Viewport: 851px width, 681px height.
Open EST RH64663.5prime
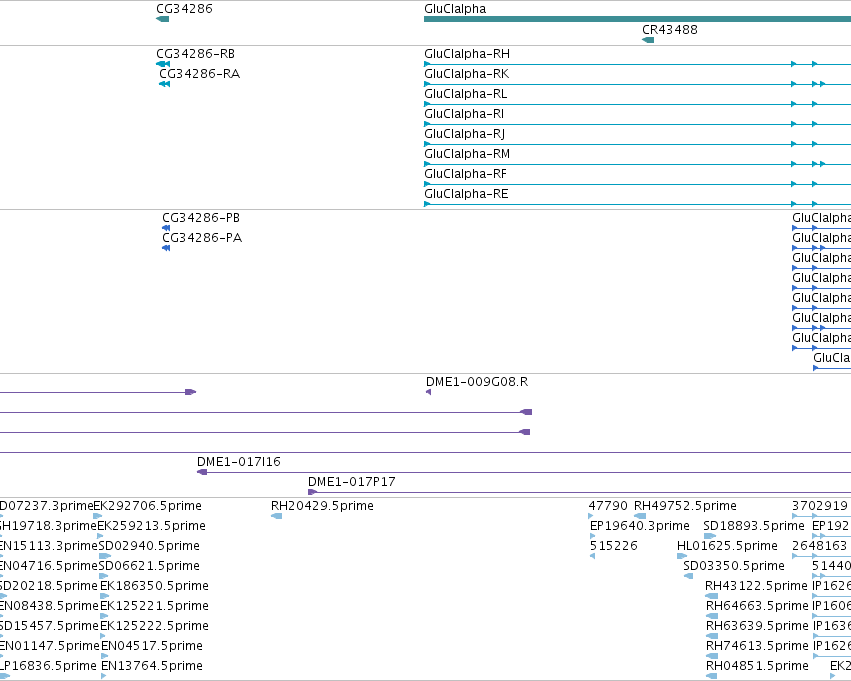757,606
